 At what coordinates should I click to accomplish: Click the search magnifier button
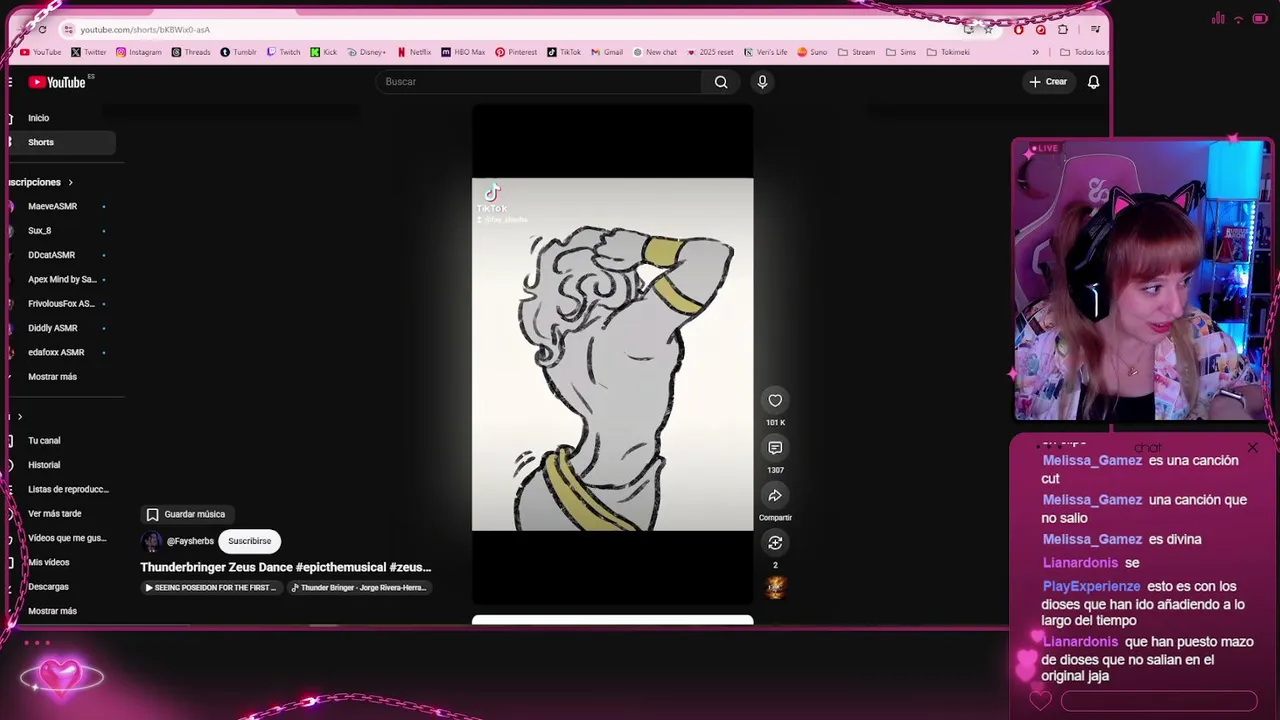pyautogui.click(x=721, y=82)
